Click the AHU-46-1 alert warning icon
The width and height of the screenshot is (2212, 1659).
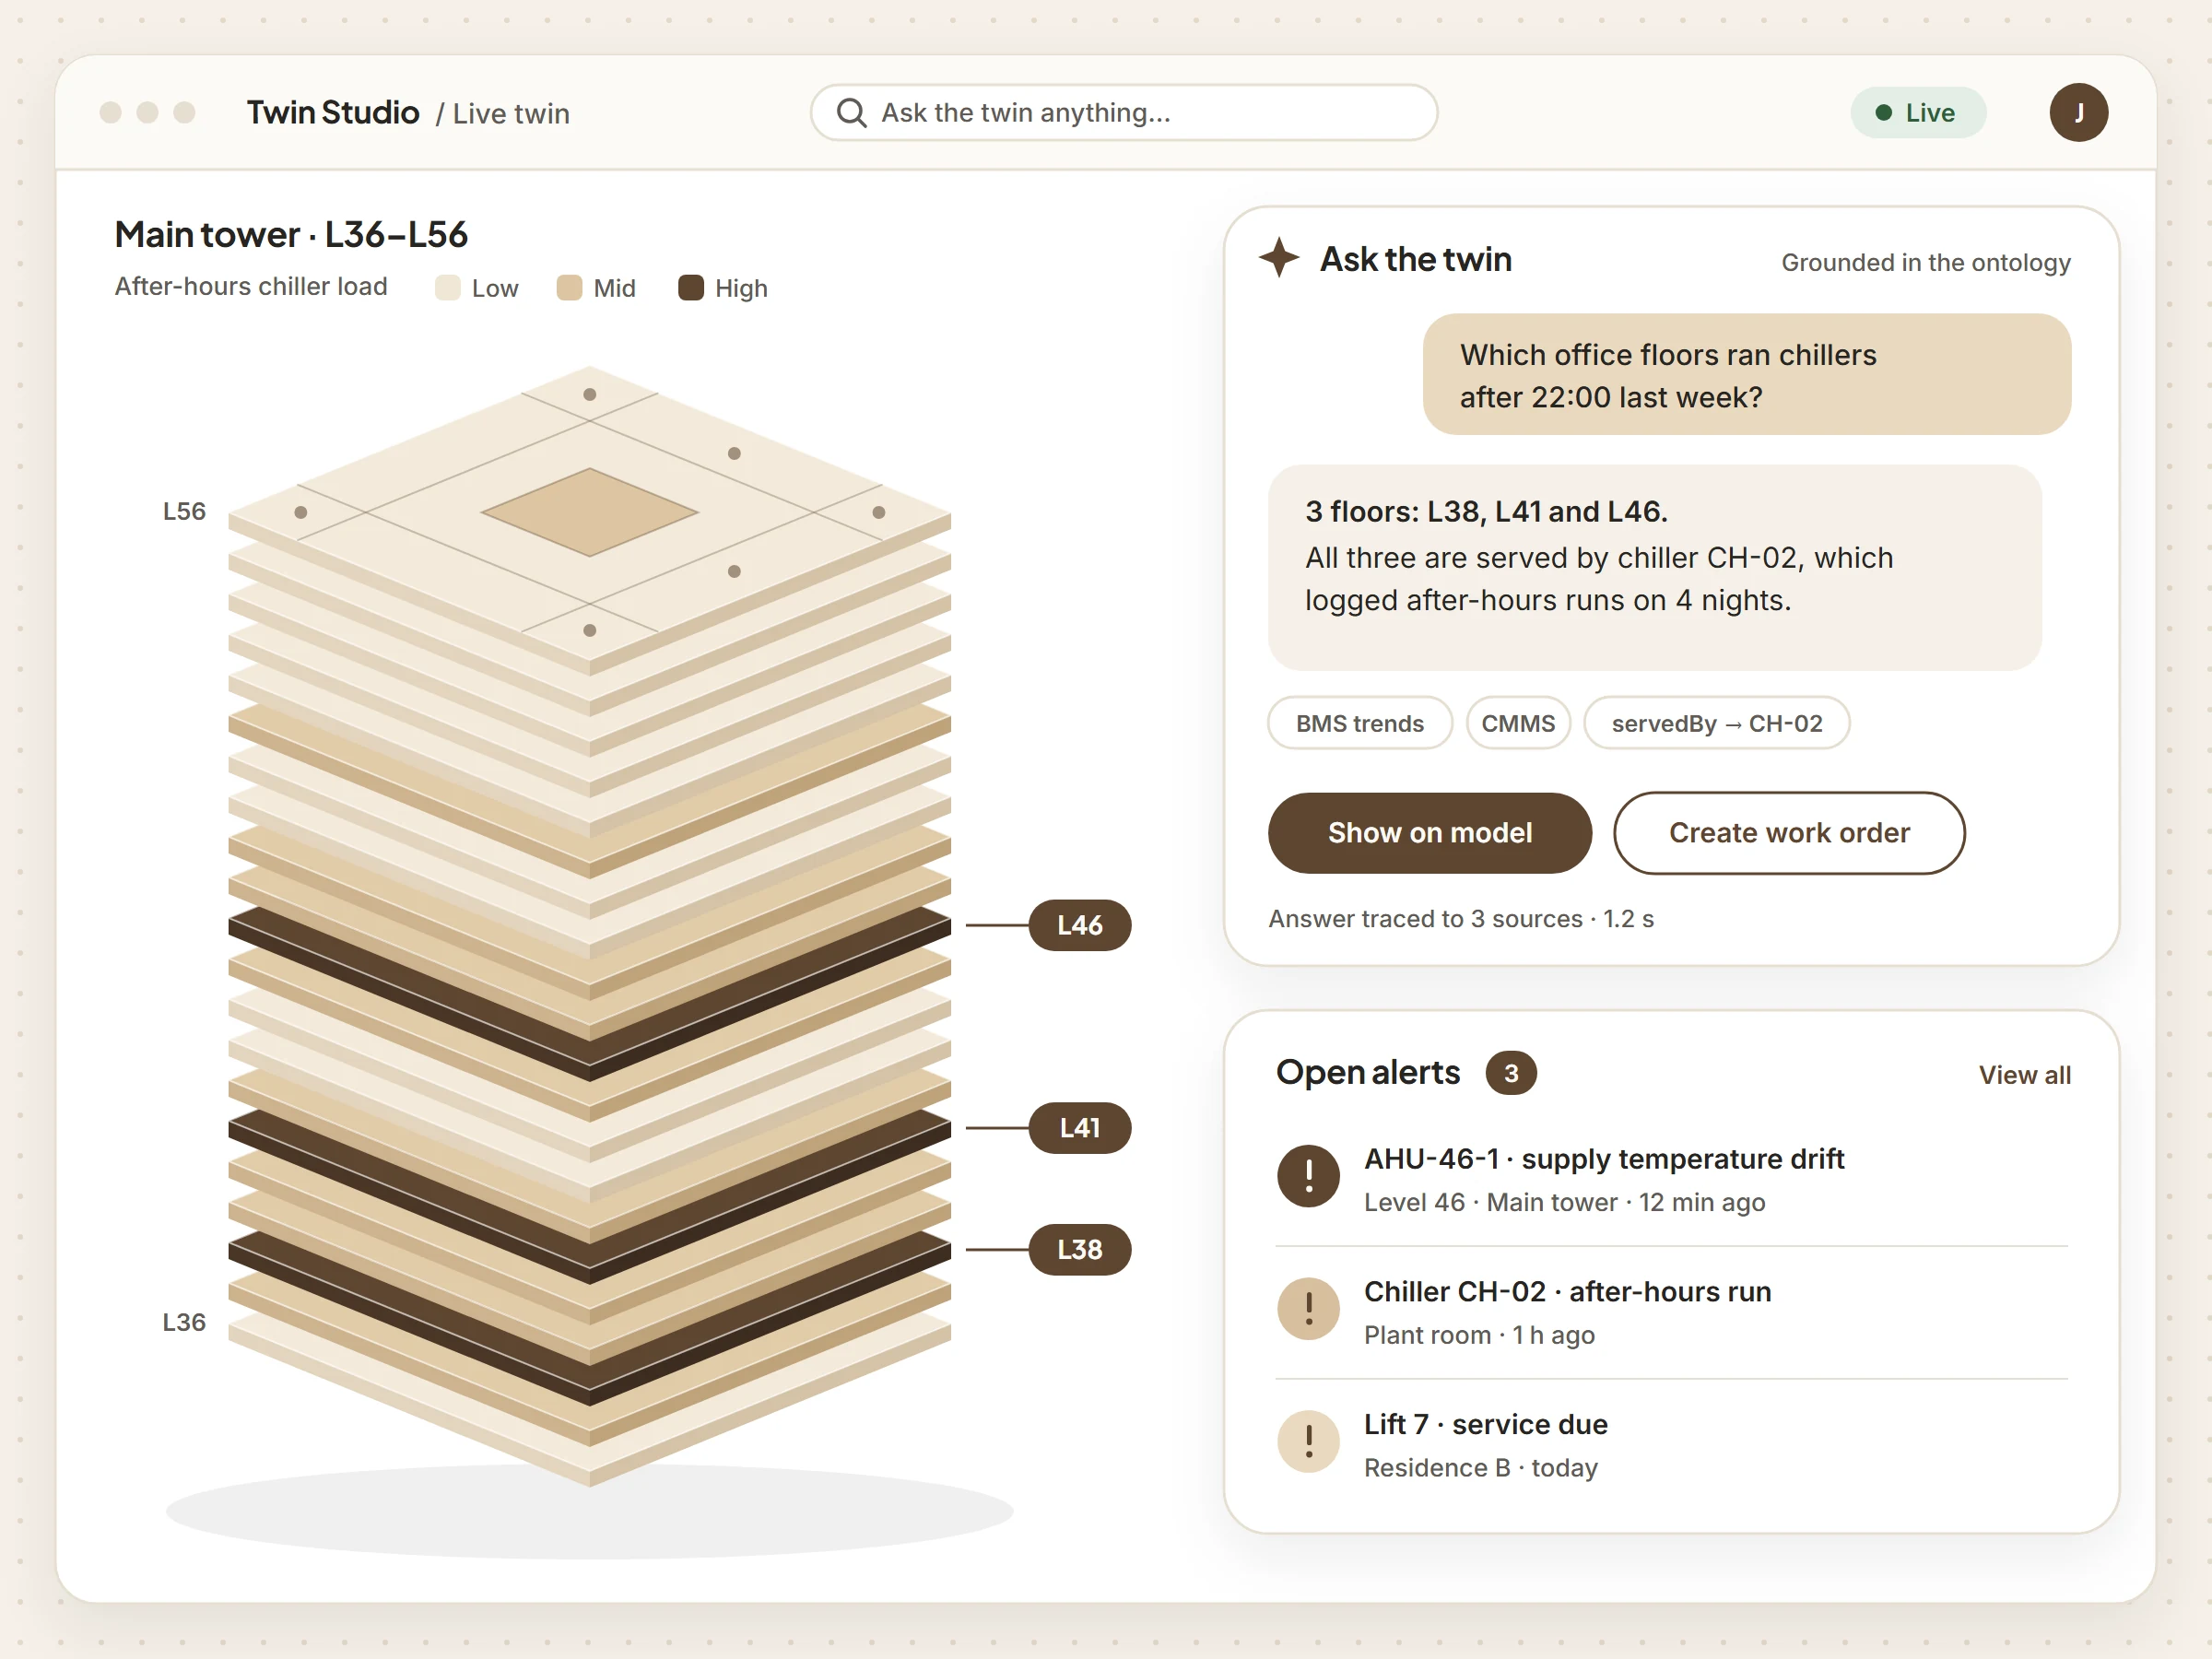coord(1308,1176)
